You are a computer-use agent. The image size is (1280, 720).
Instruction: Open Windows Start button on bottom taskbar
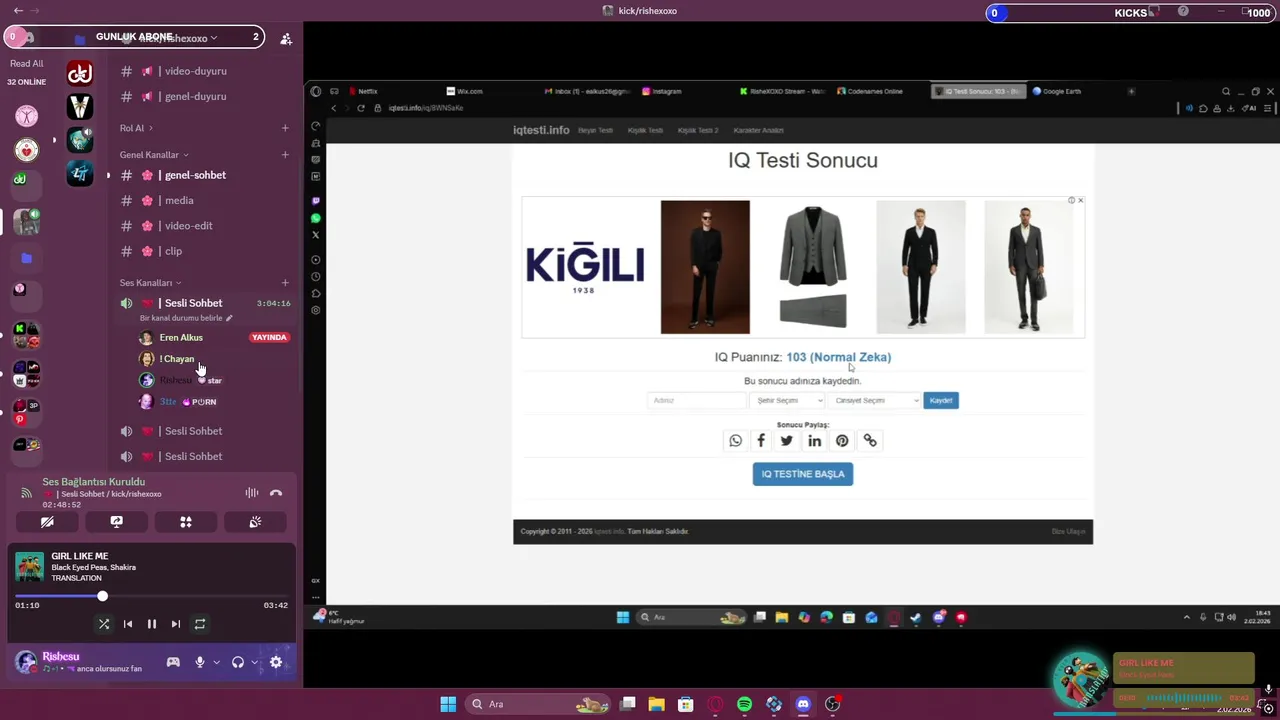click(x=448, y=705)
